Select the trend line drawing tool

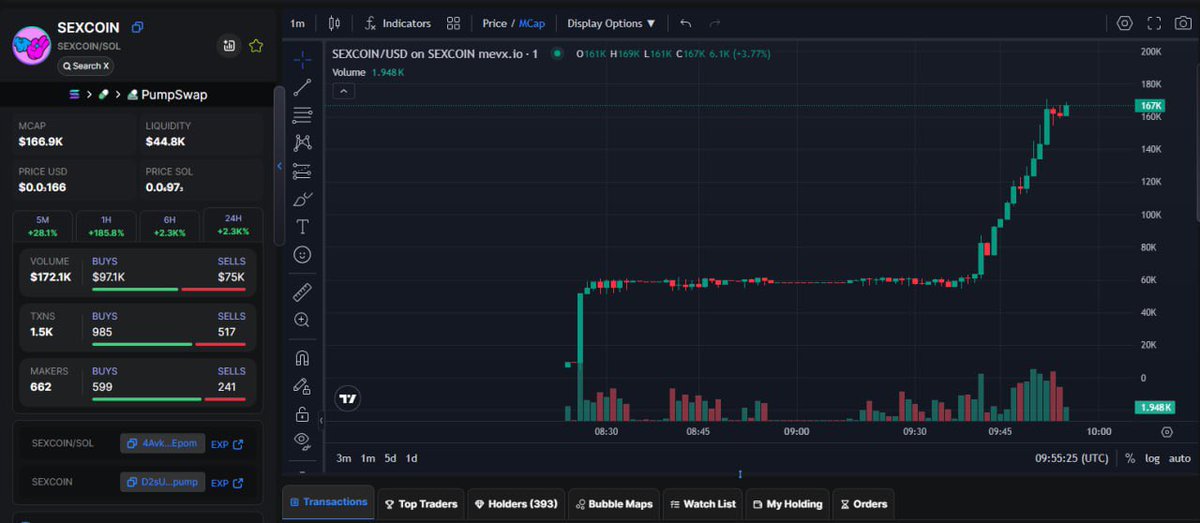click(x=302, y=88)
